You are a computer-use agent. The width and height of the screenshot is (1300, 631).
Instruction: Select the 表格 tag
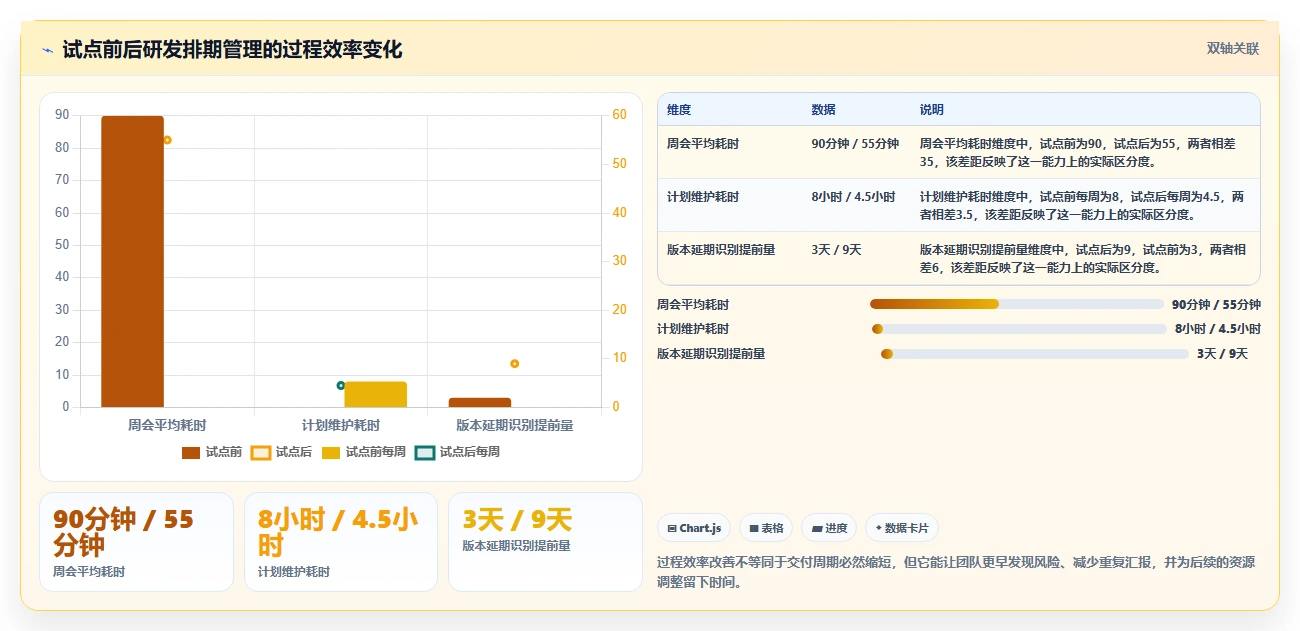click(x=767, y=528)
